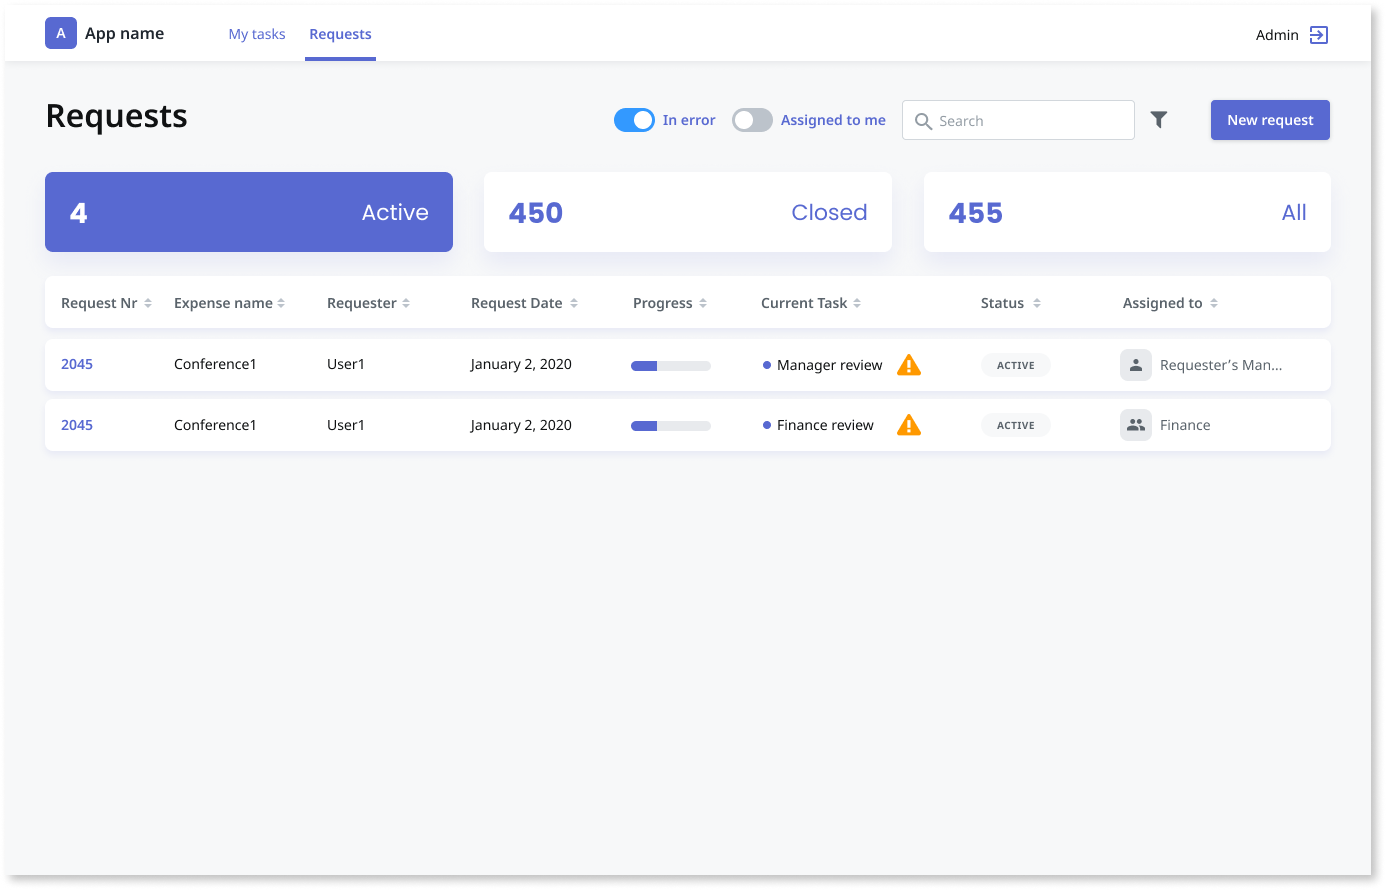Click the warning triangle on Manager review row

click(x=909, y=364)
